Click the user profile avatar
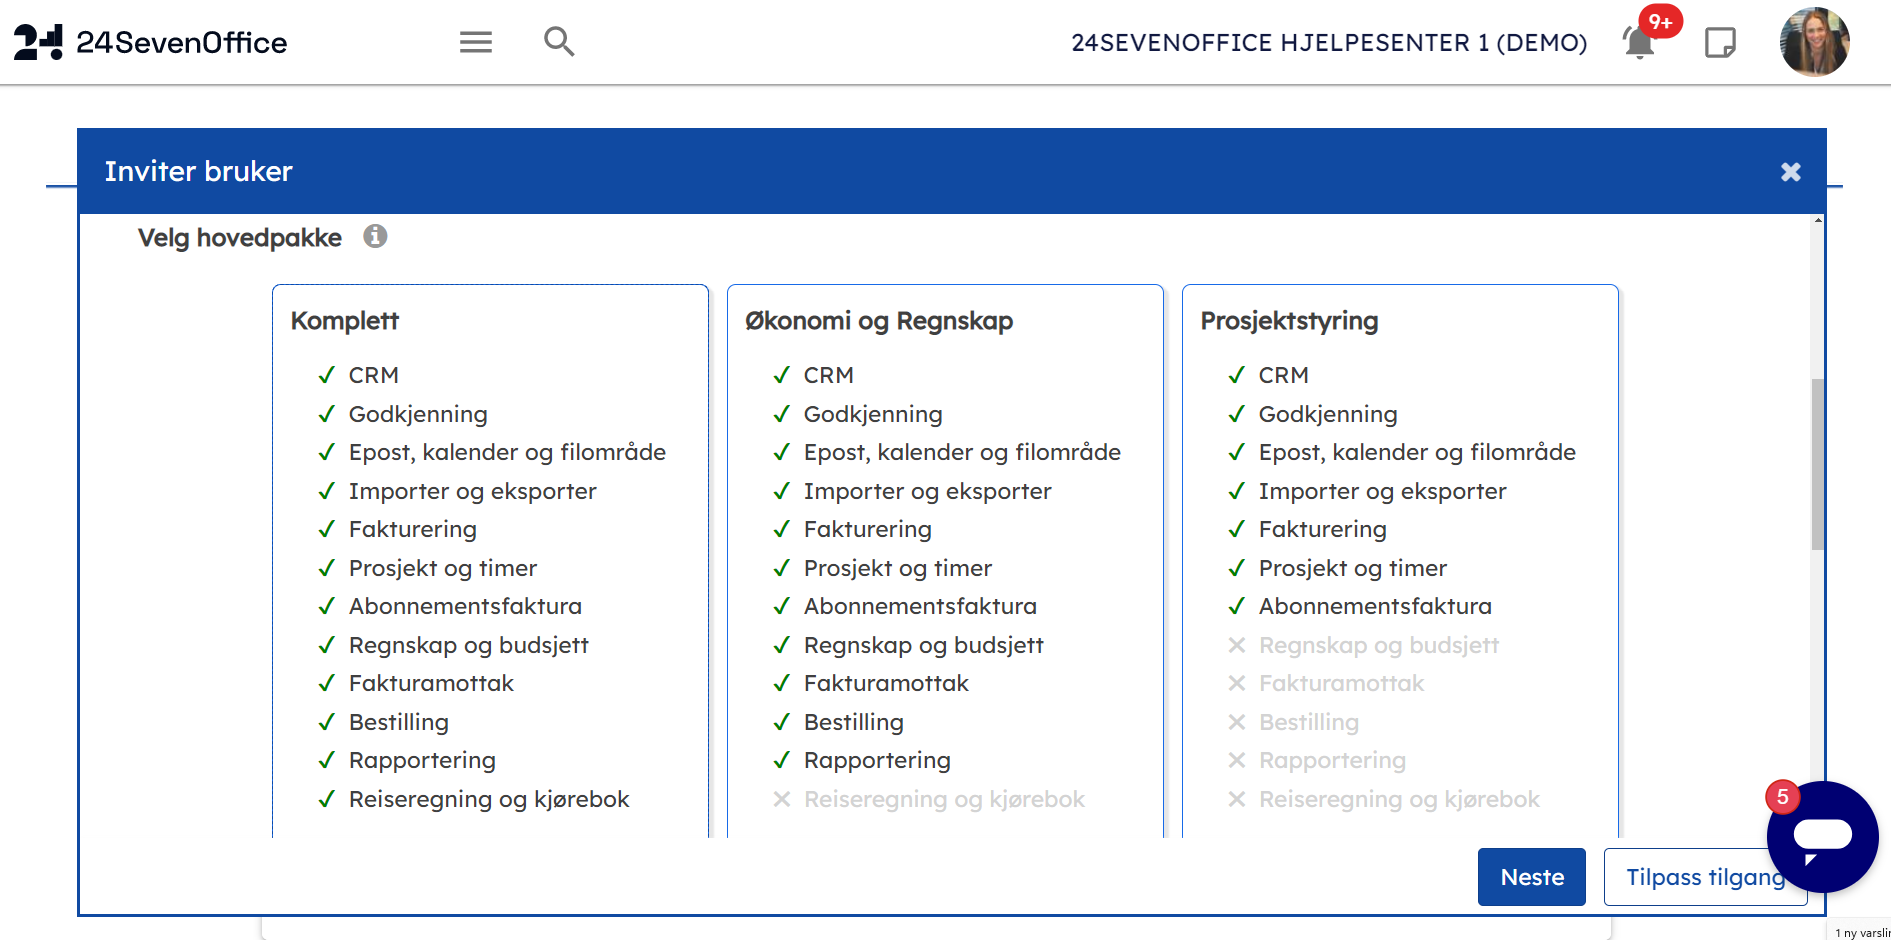This screenshot has height=940, width=1891. click(1814, 42)
